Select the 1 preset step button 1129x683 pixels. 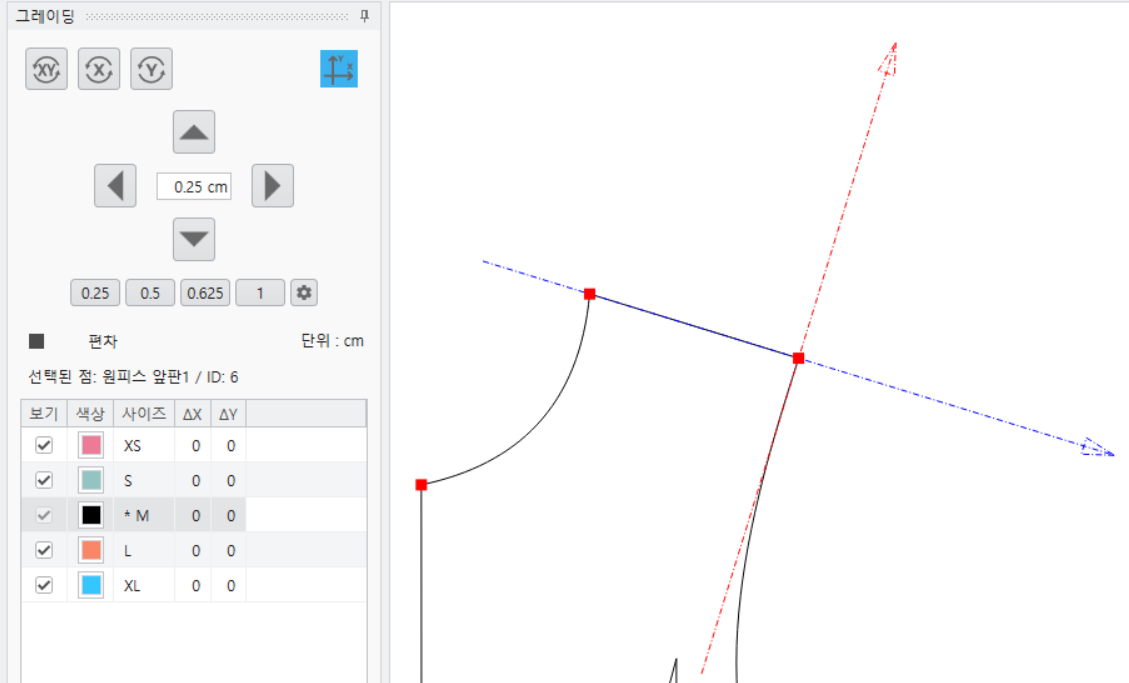pos(260,293)
